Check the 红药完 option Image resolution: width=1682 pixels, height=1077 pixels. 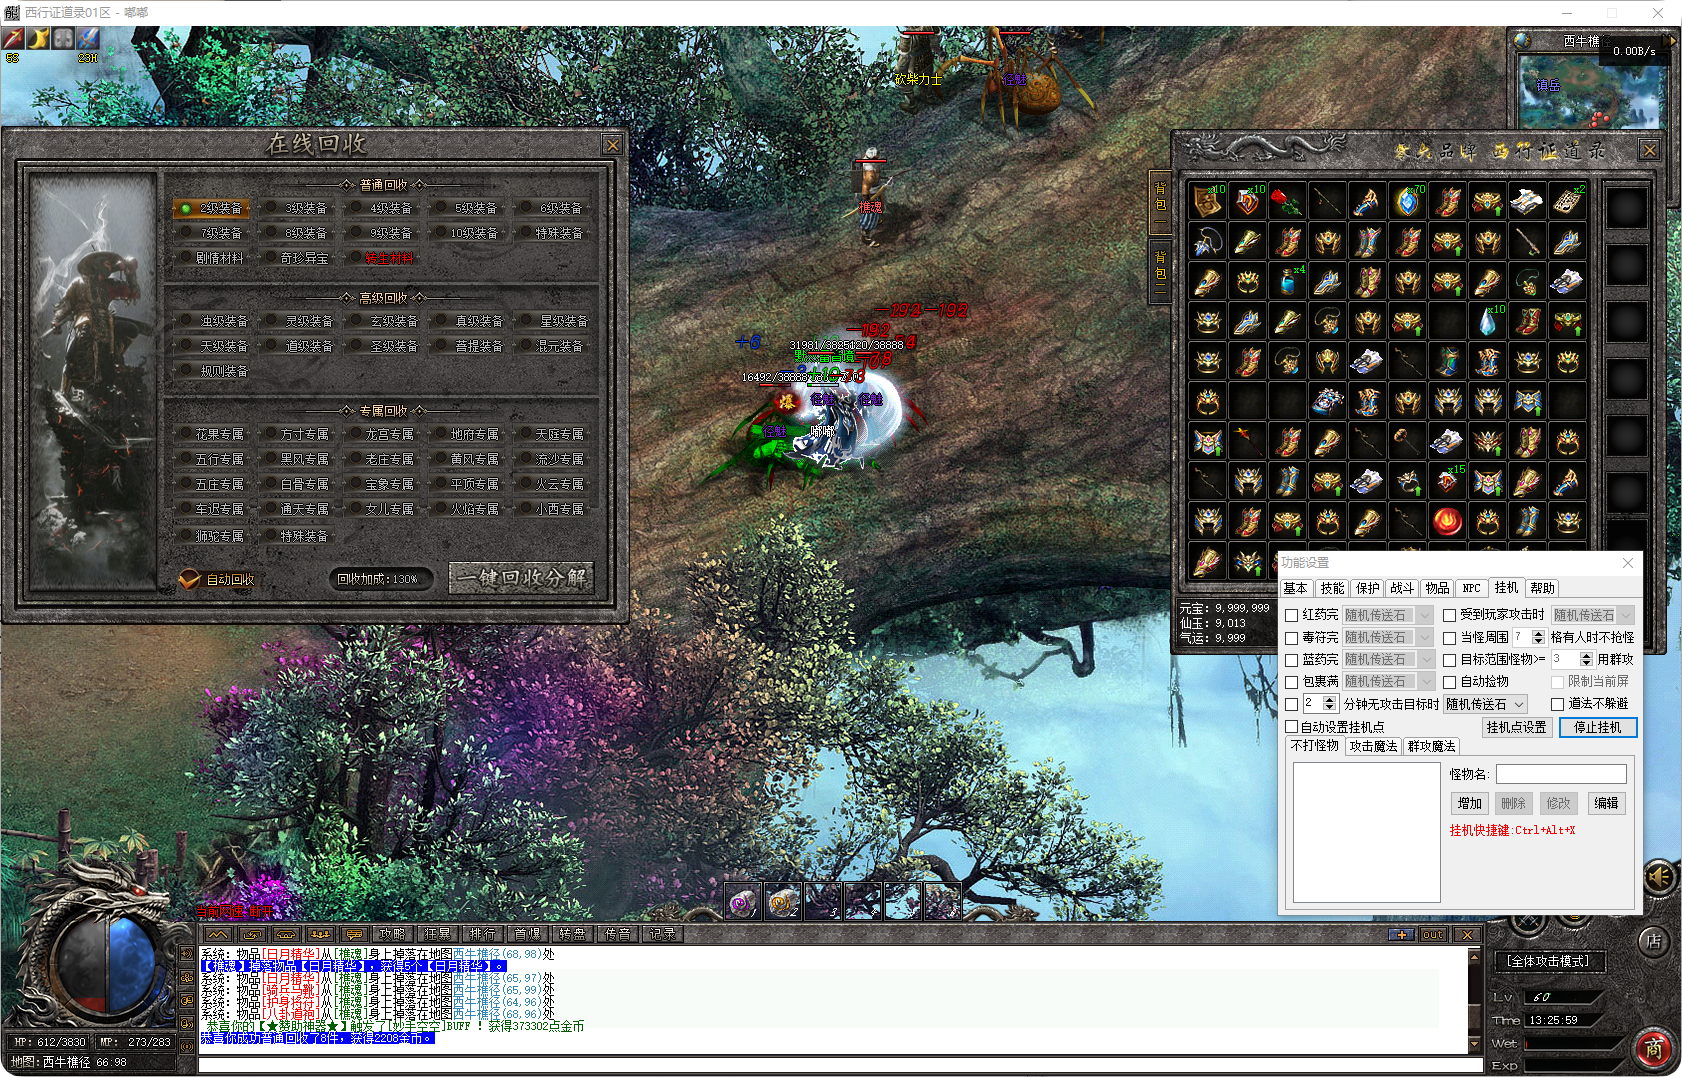click(x=1291, y=616)
